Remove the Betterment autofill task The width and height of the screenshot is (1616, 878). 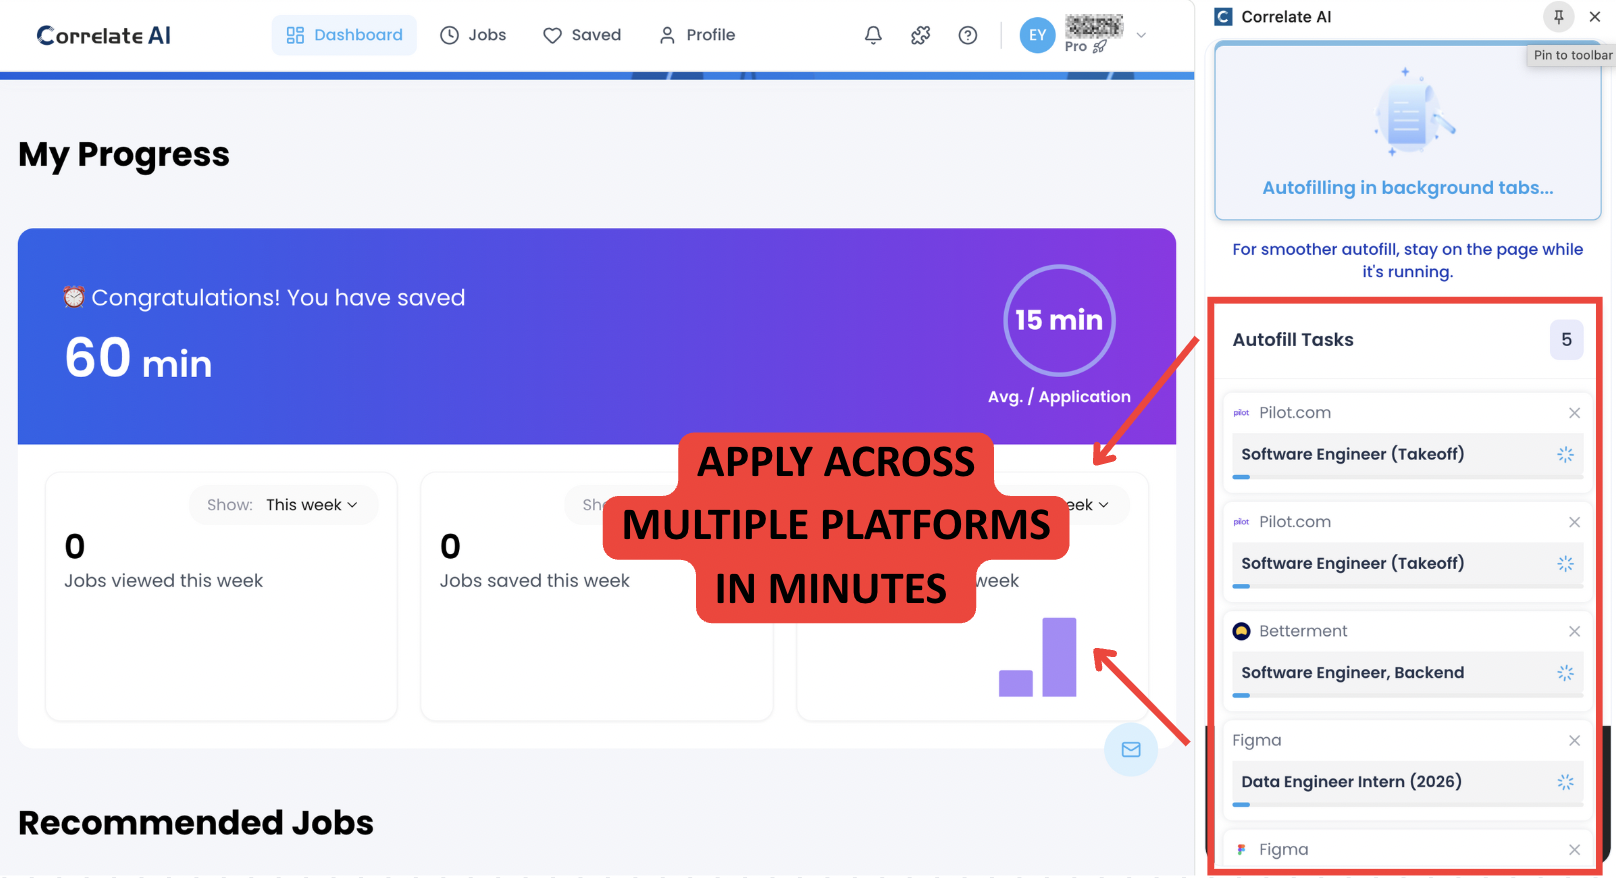pos(1574,631)
